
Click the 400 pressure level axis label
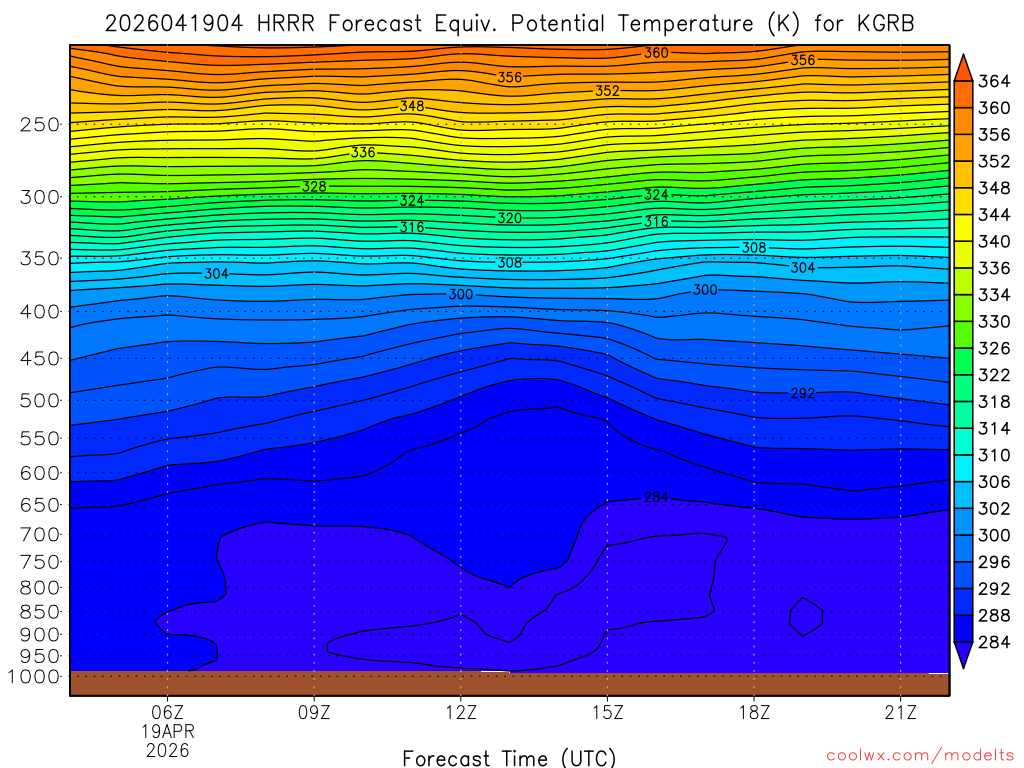(x=40, y=312)
